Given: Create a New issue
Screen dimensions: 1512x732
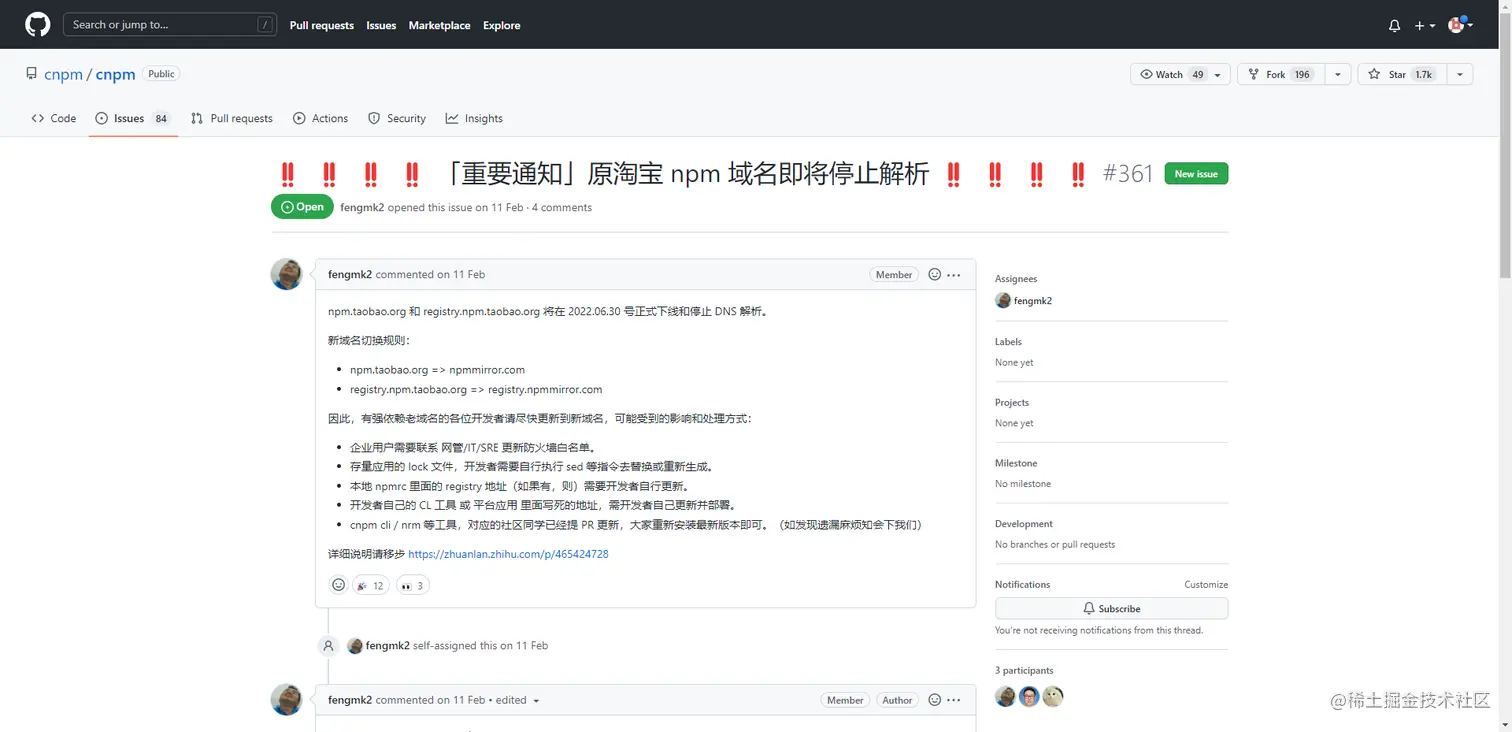Looking at the screenshot, I should [x=1196, y=174].
